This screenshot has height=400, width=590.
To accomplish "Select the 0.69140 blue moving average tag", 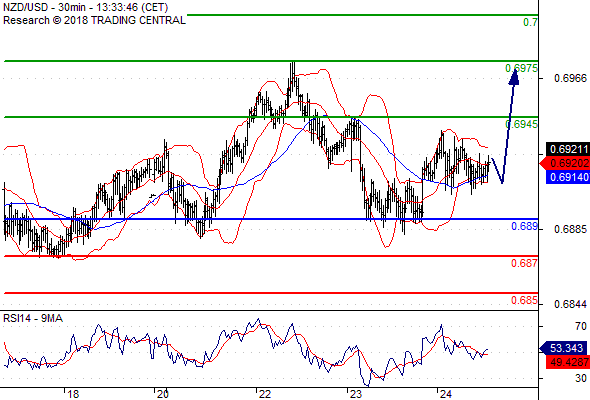I will coord(568,177).
